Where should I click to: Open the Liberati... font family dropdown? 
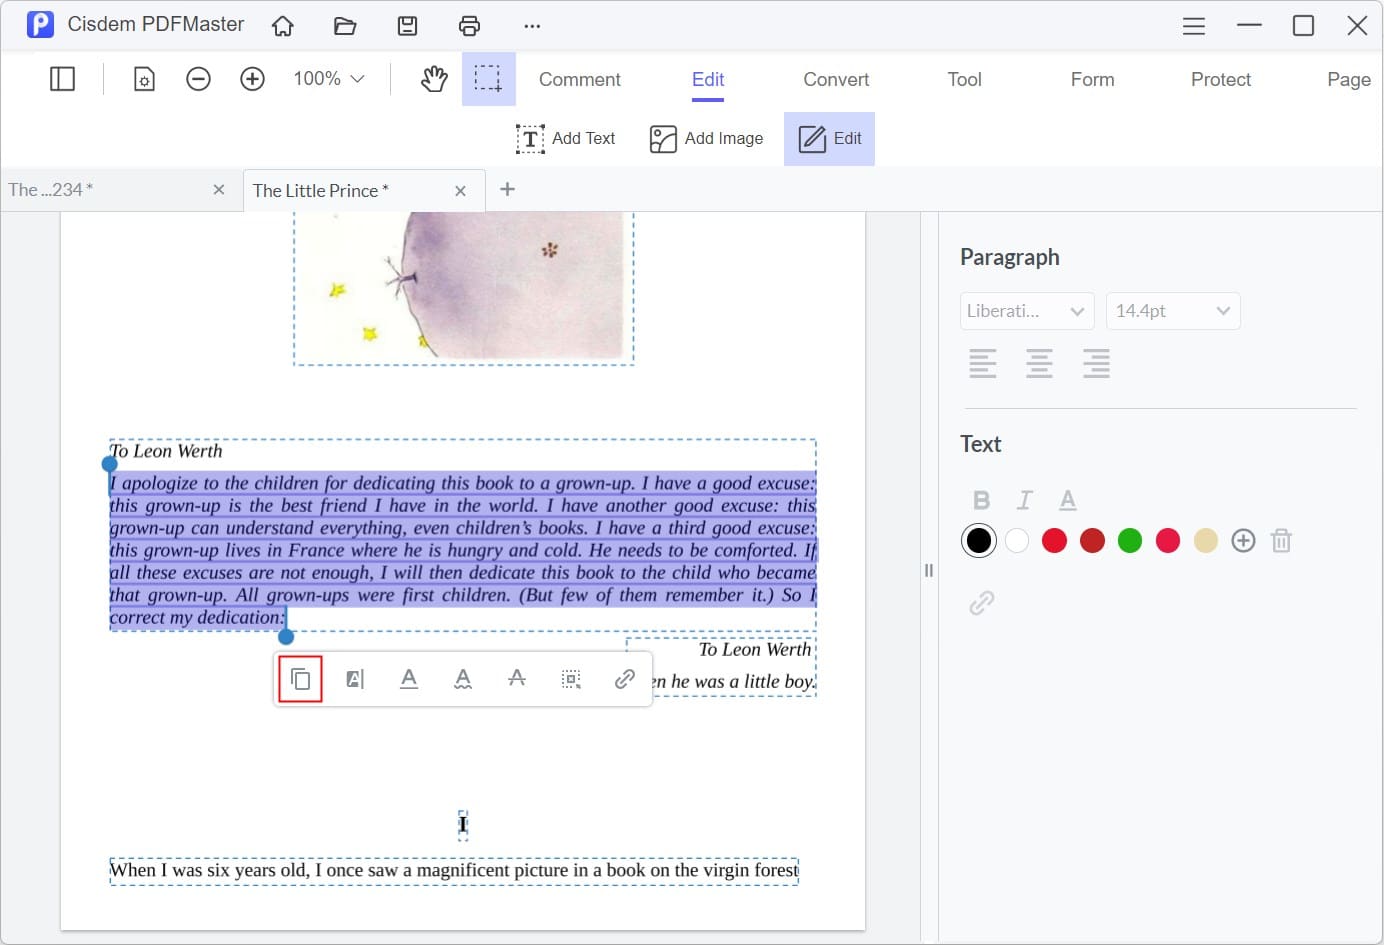pos(1027,311)
